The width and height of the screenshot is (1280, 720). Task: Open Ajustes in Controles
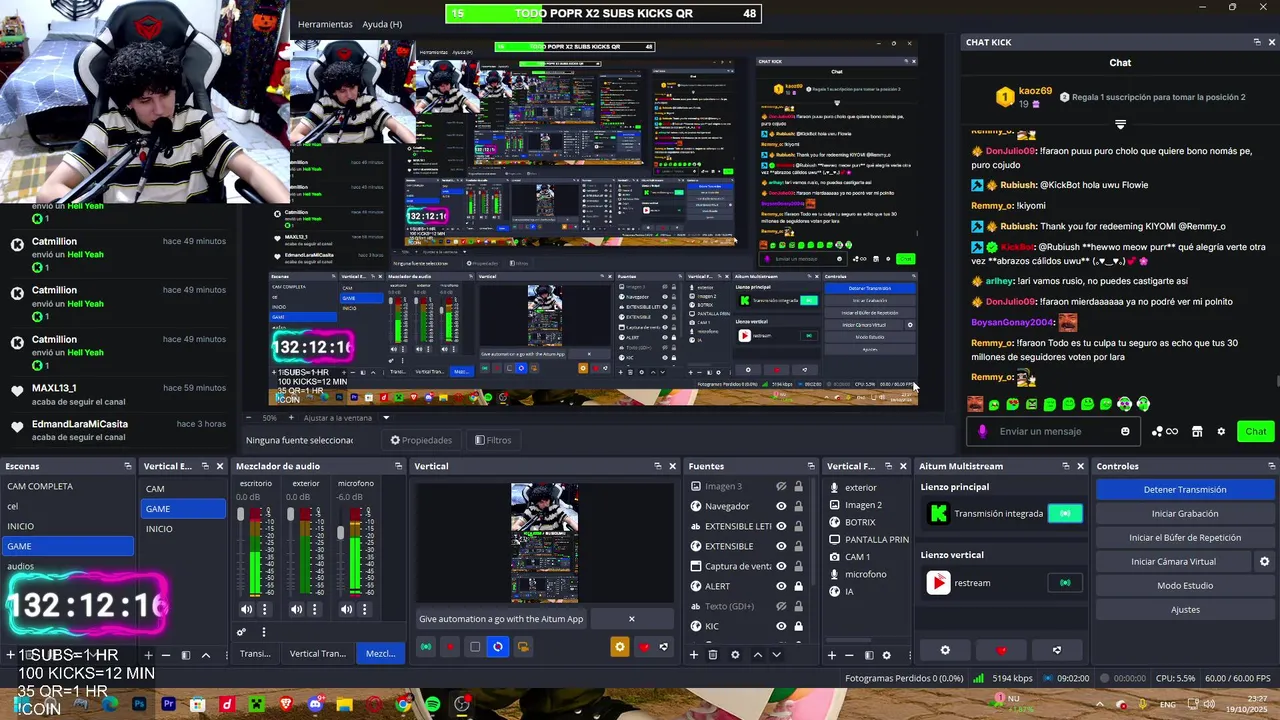(1184, 610)
